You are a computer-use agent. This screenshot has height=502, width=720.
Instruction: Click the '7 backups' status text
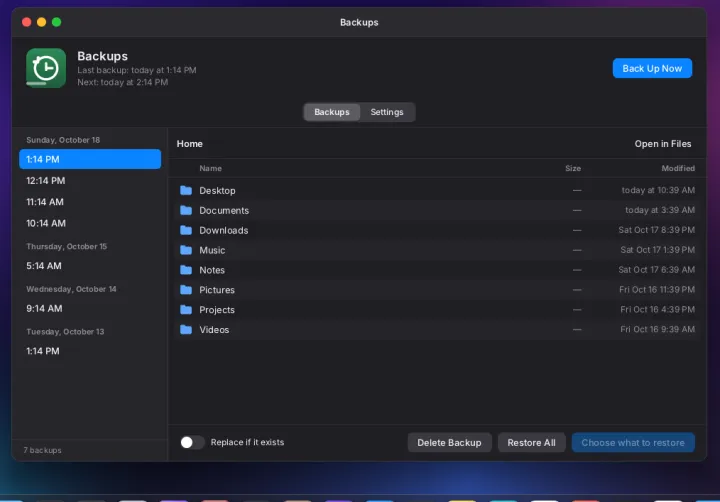[x=42, y=450]
